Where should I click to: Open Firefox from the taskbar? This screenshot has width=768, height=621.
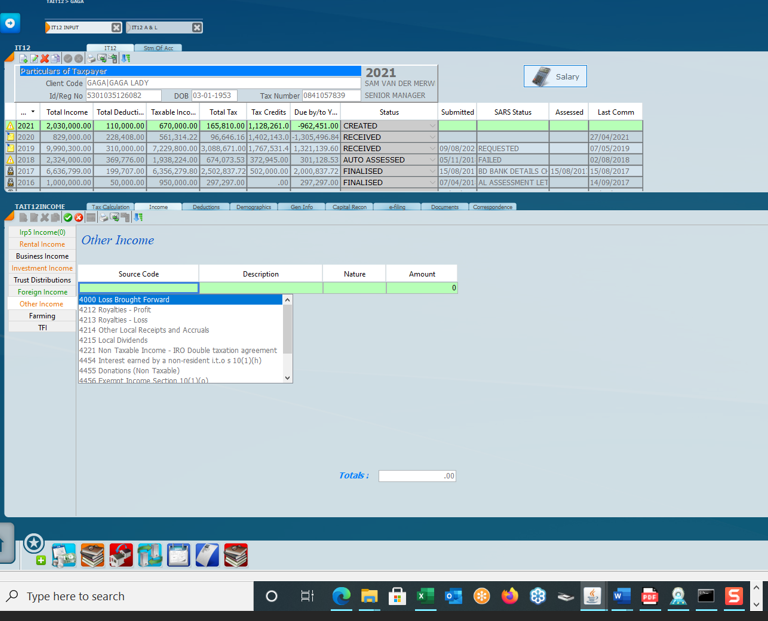[509, 596]
